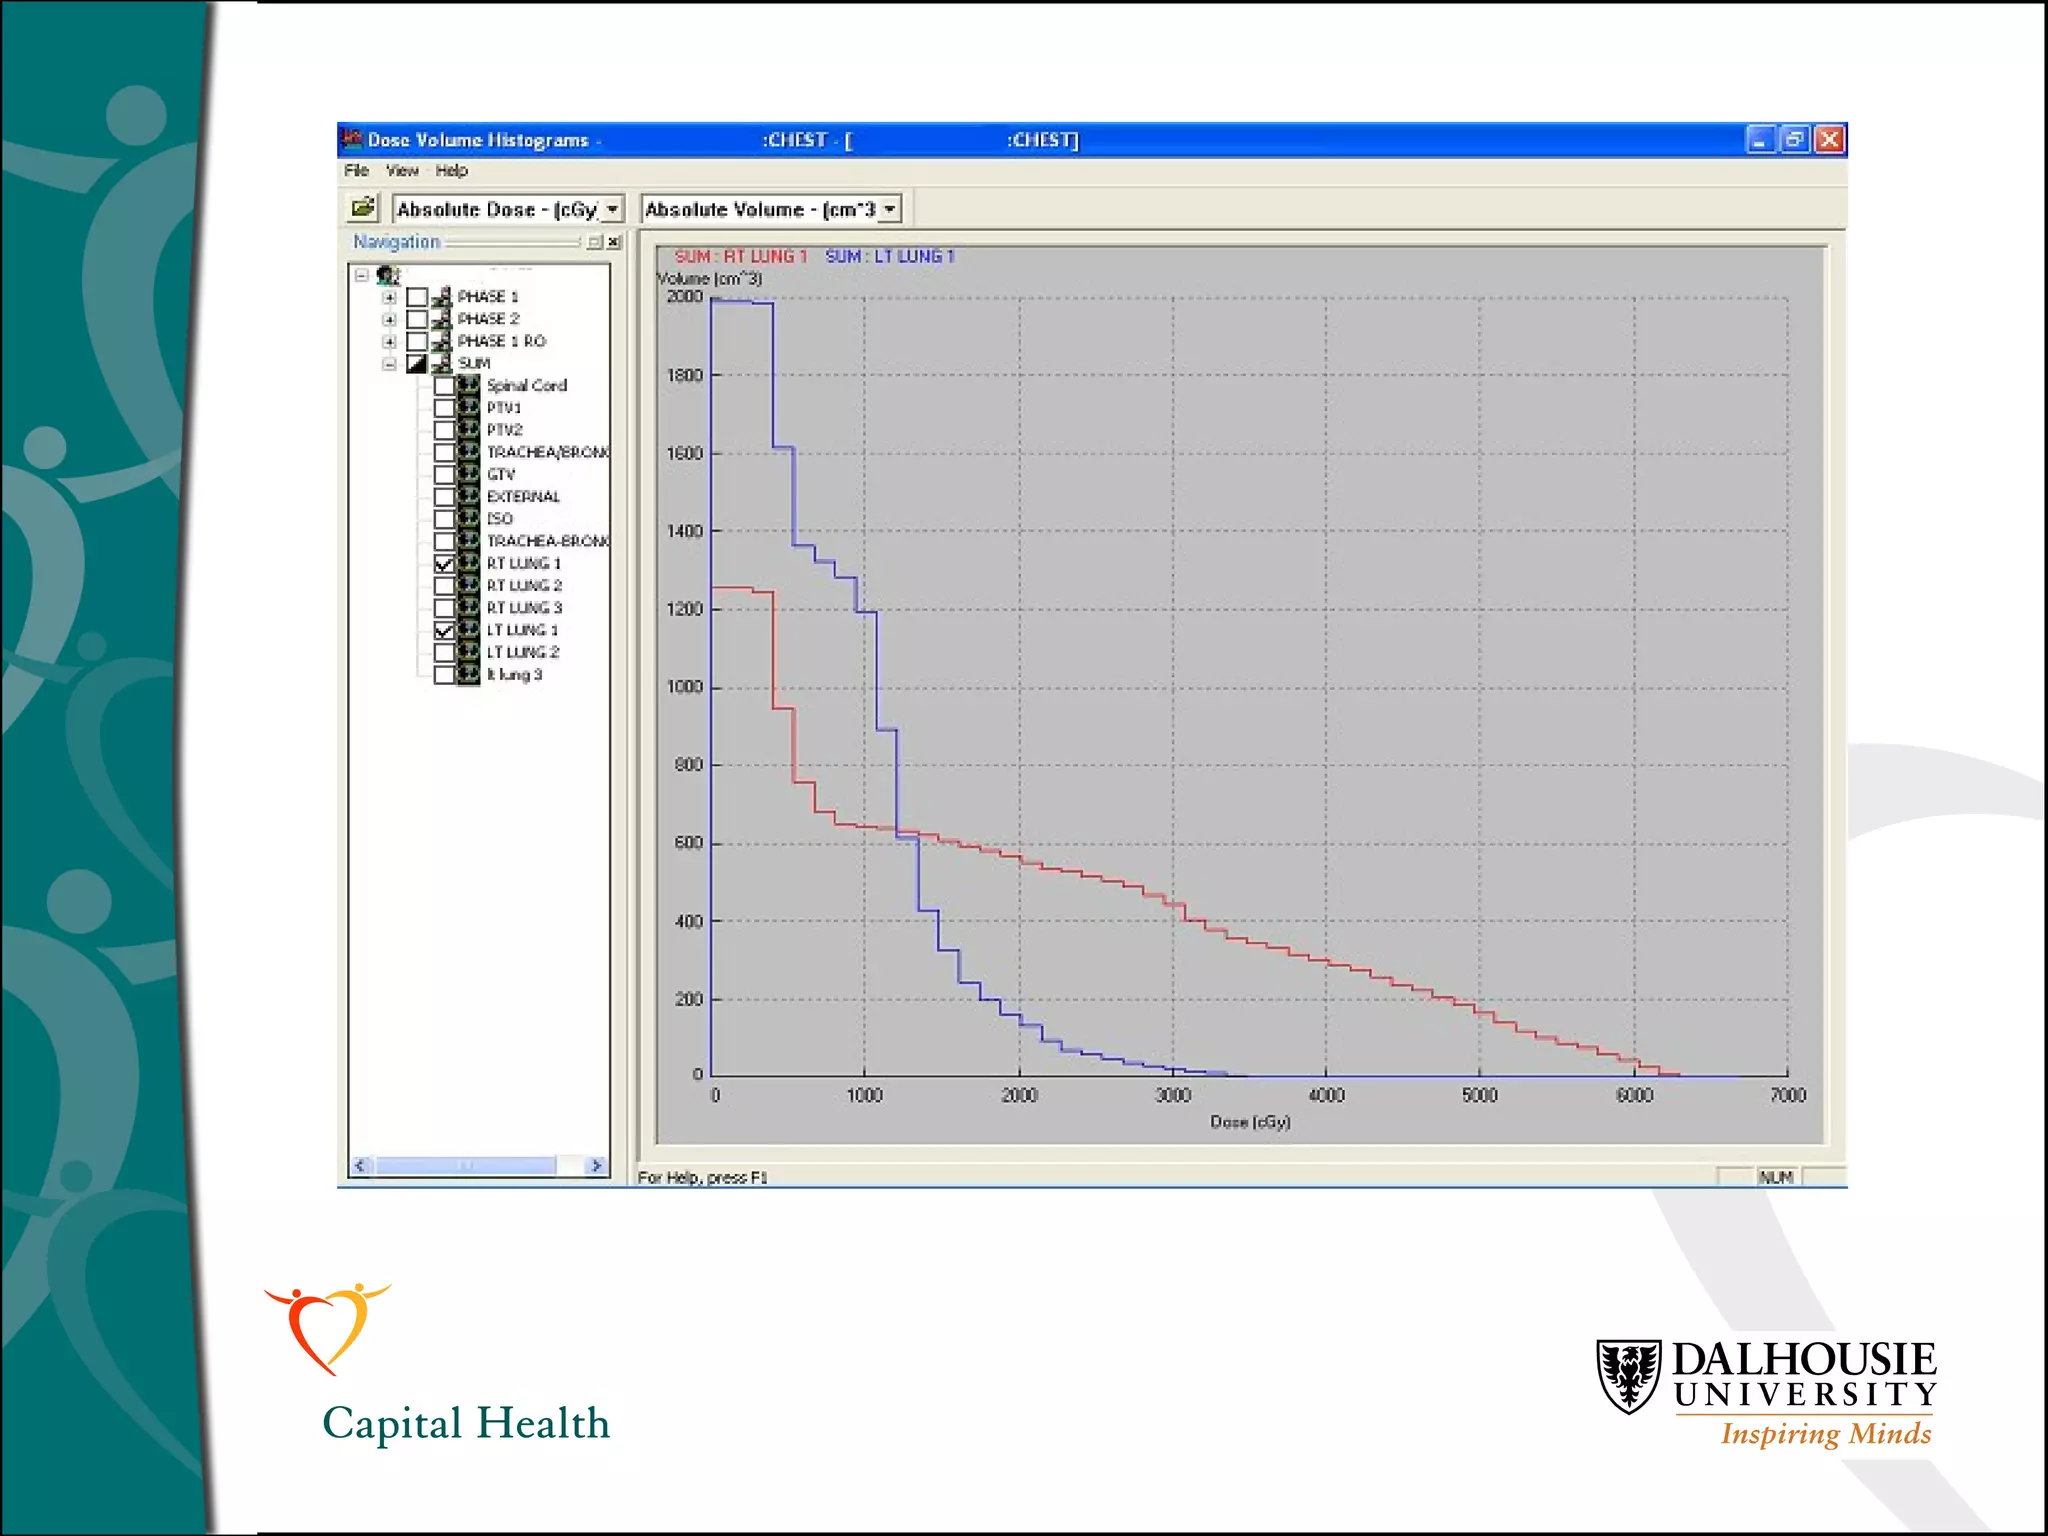Click the SUM : LT LUNG 1 legend label

click(x=890, y=256)
